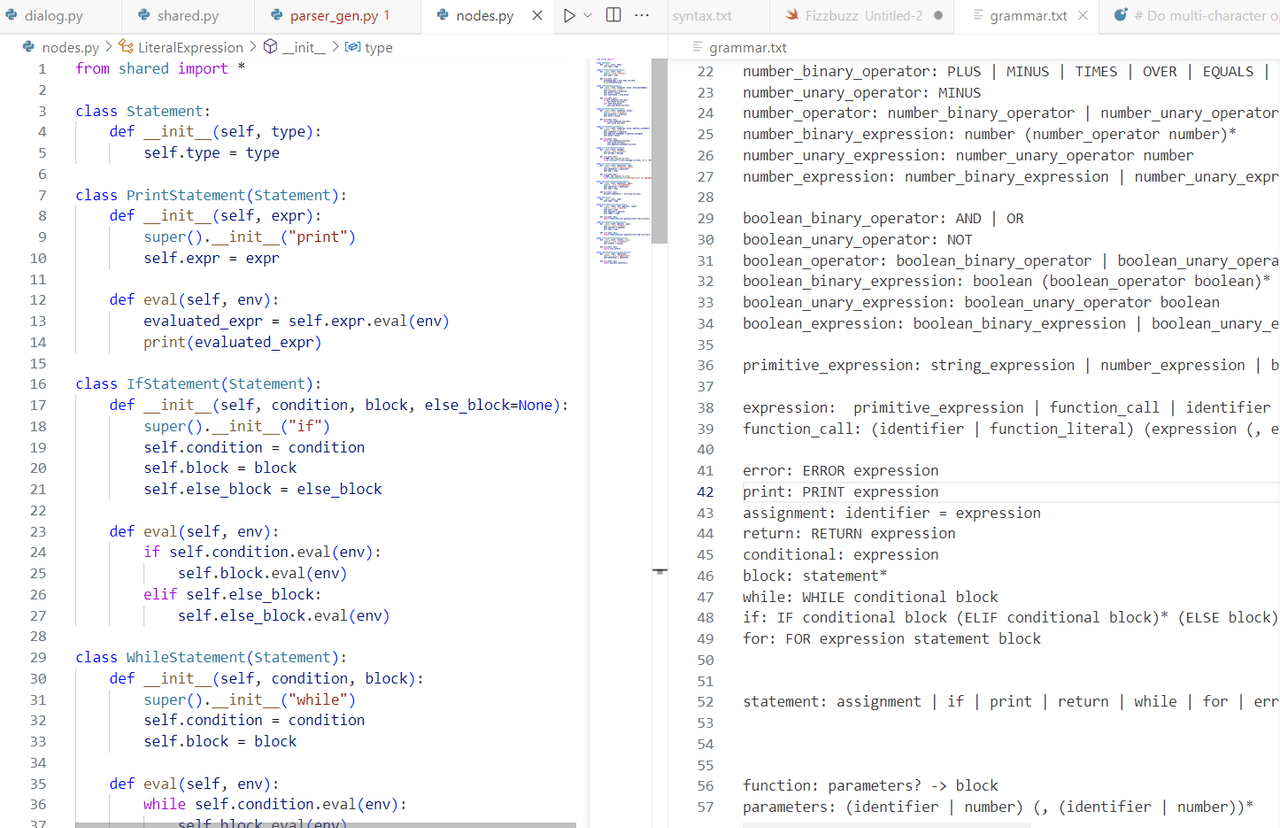Click line number 42 in grammar.txt
The width and height of the screenshot is (1280, 828).
click(x=705, y=492)
